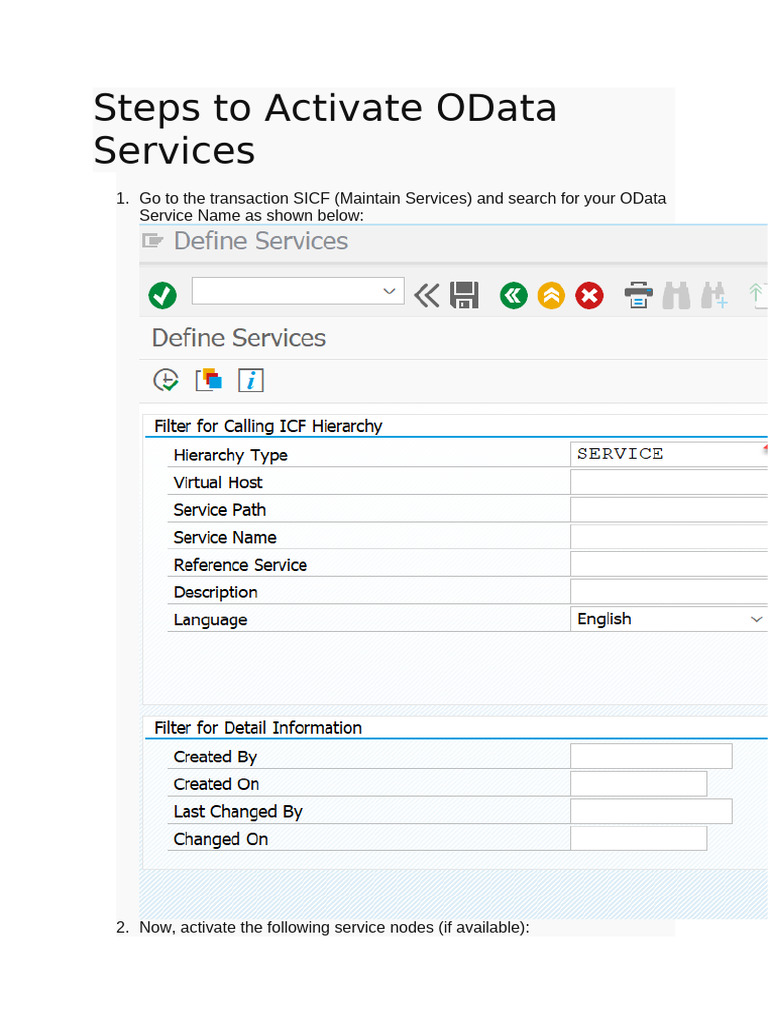Click the Changed On input field
The image size is (768, 1024).
[638, 838]
